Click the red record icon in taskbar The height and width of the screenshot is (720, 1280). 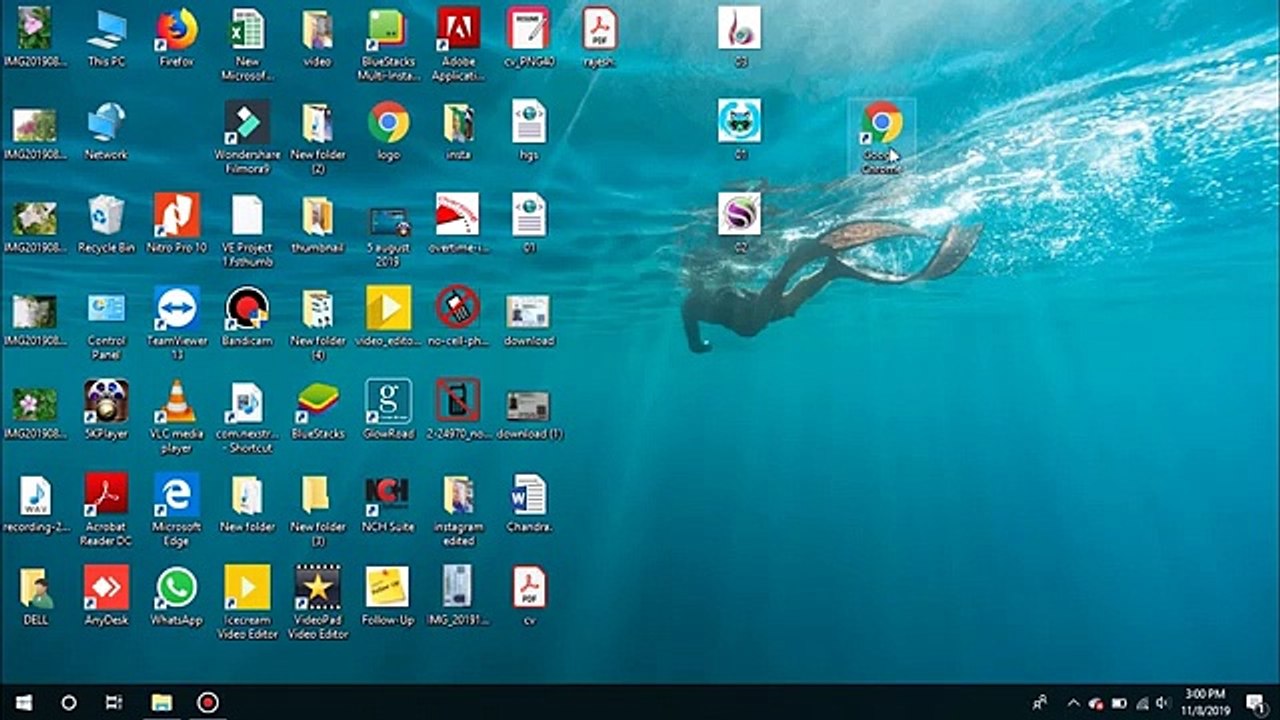pyautogui.click(x=208, y=702)
